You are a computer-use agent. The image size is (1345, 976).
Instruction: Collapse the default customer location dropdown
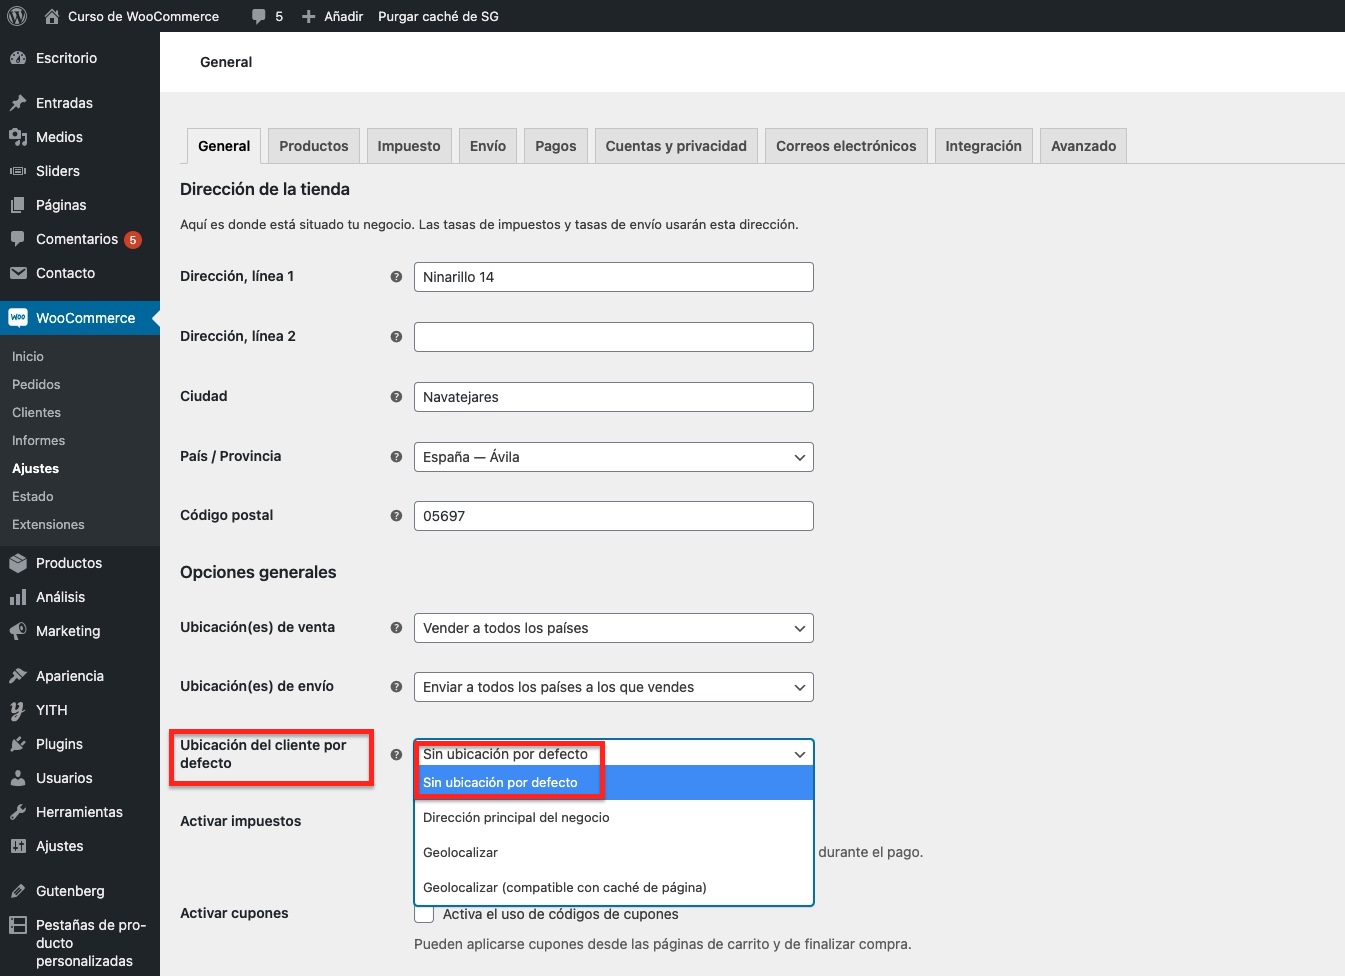pyautogui.click(x=614, y=753)
